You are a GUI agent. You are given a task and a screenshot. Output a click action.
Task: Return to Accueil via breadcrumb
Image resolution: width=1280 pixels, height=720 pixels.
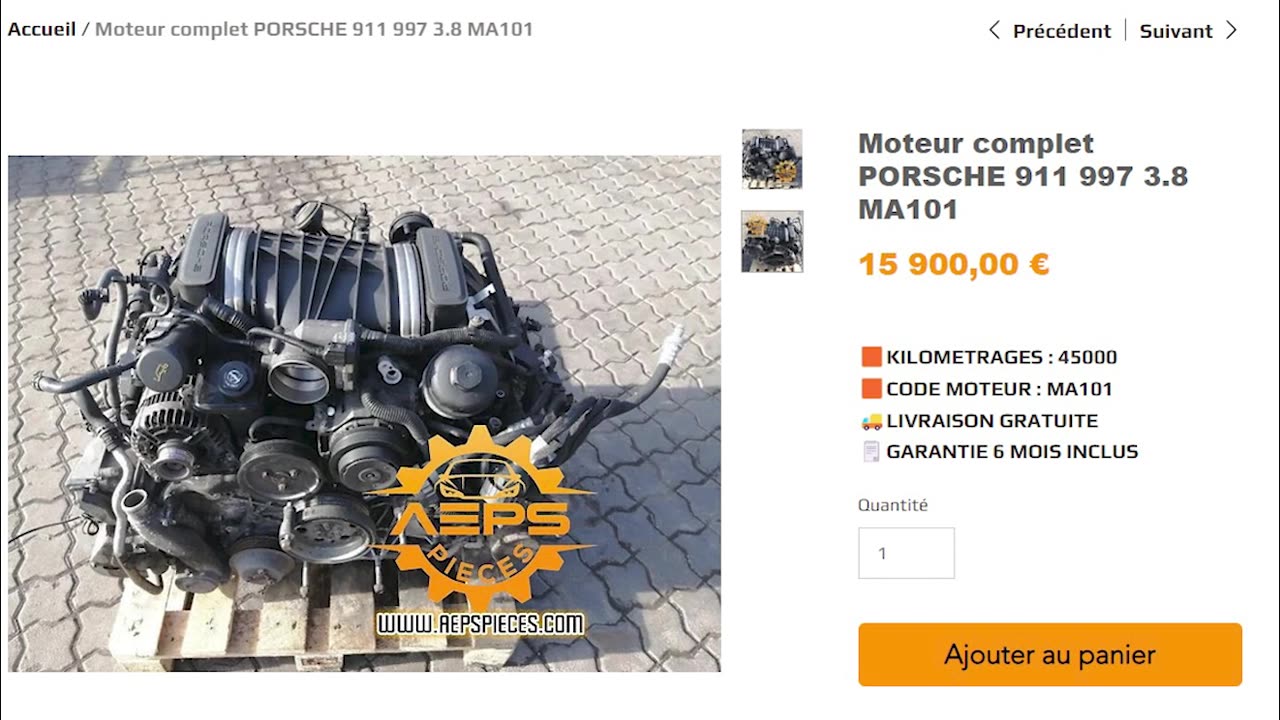pyautogui.click(x=42, y=29)
